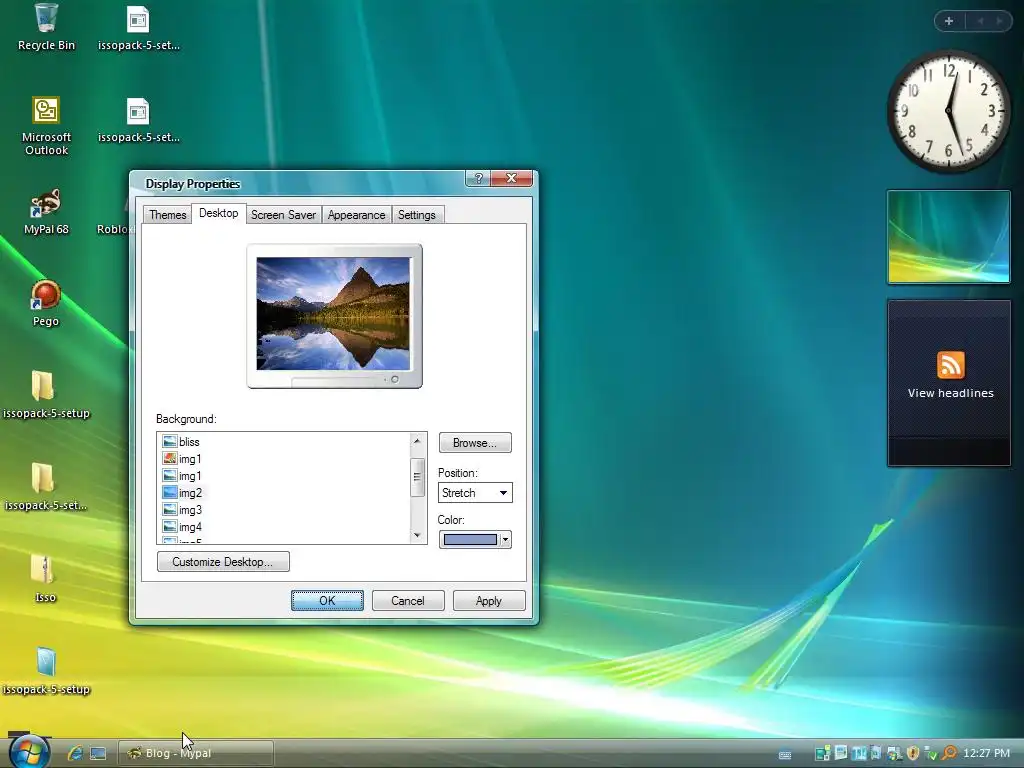Expand the Color picker dropdown arrow

pos(505,539)
